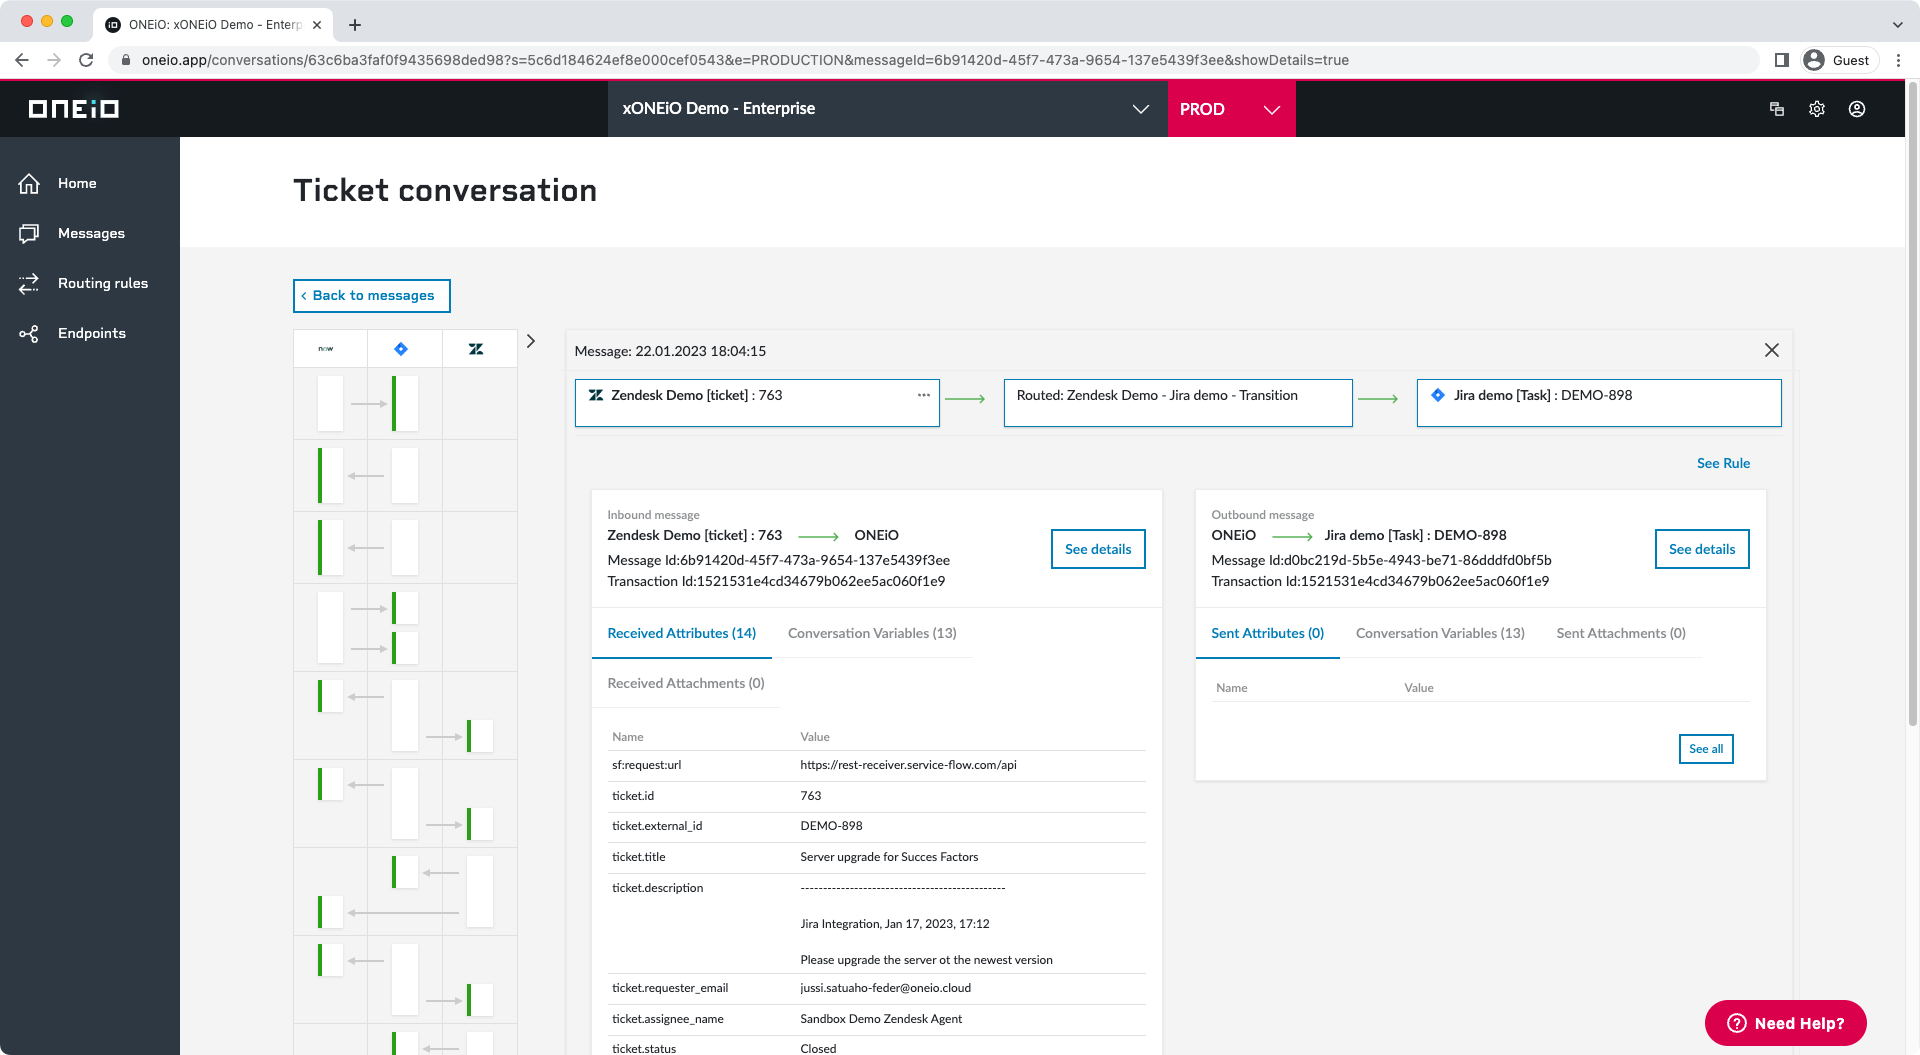Click Back to messages
This screenshot has width=1920, height=1055.
coord(371,295)
